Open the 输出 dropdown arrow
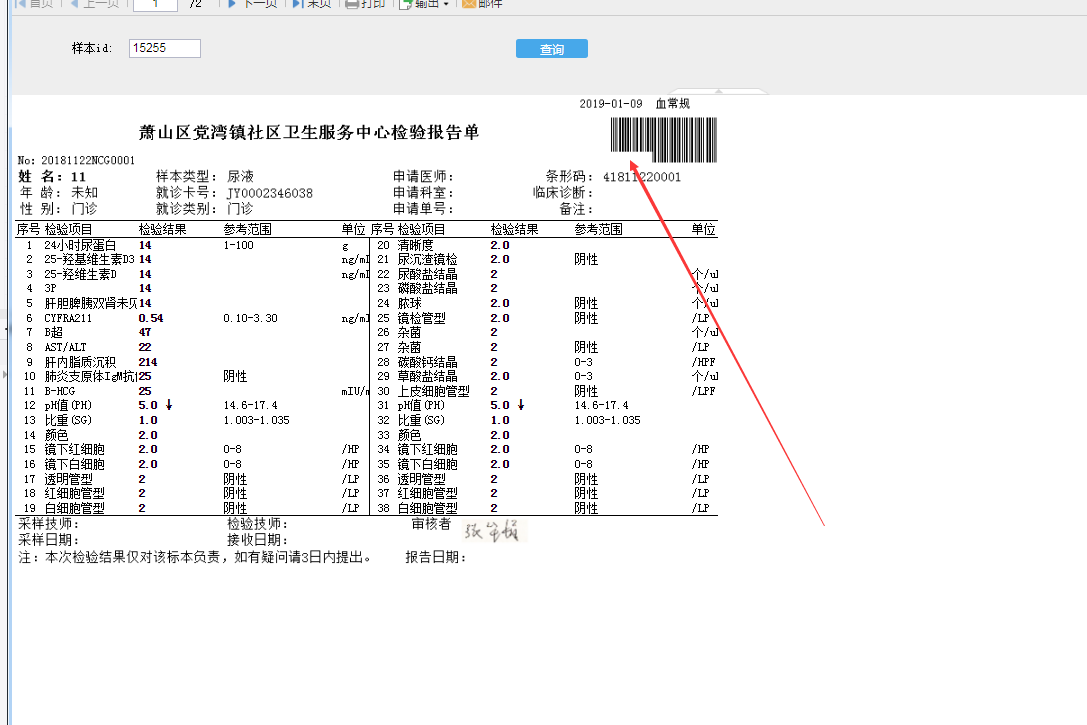Screen dimensions: 1087x725 pos(446,4)
